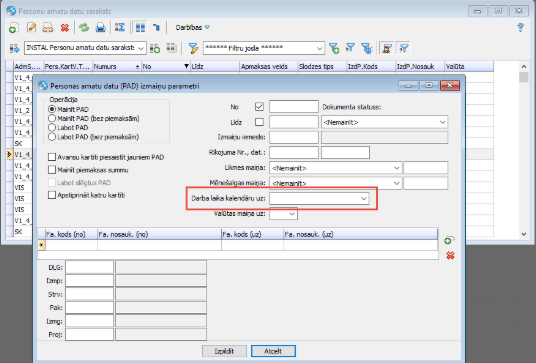Screen dimensions: 536x363
Task: Click the Izmp code input field
Action: coord(89,281)
